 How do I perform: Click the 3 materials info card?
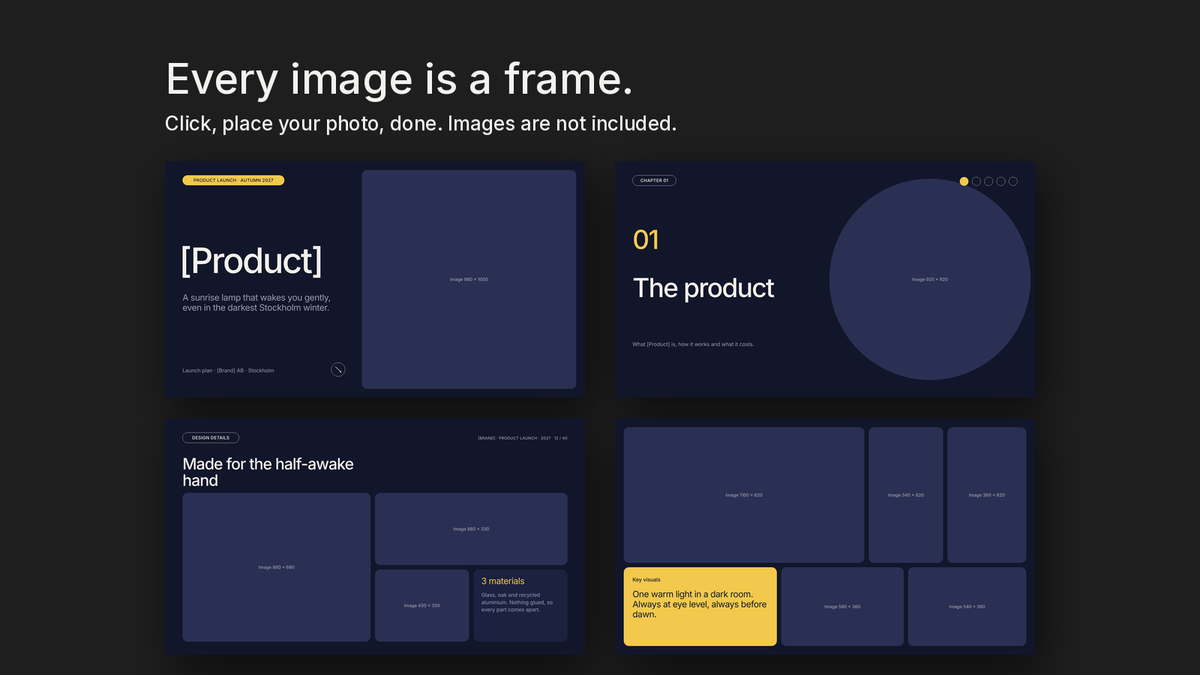coord(520,605)
